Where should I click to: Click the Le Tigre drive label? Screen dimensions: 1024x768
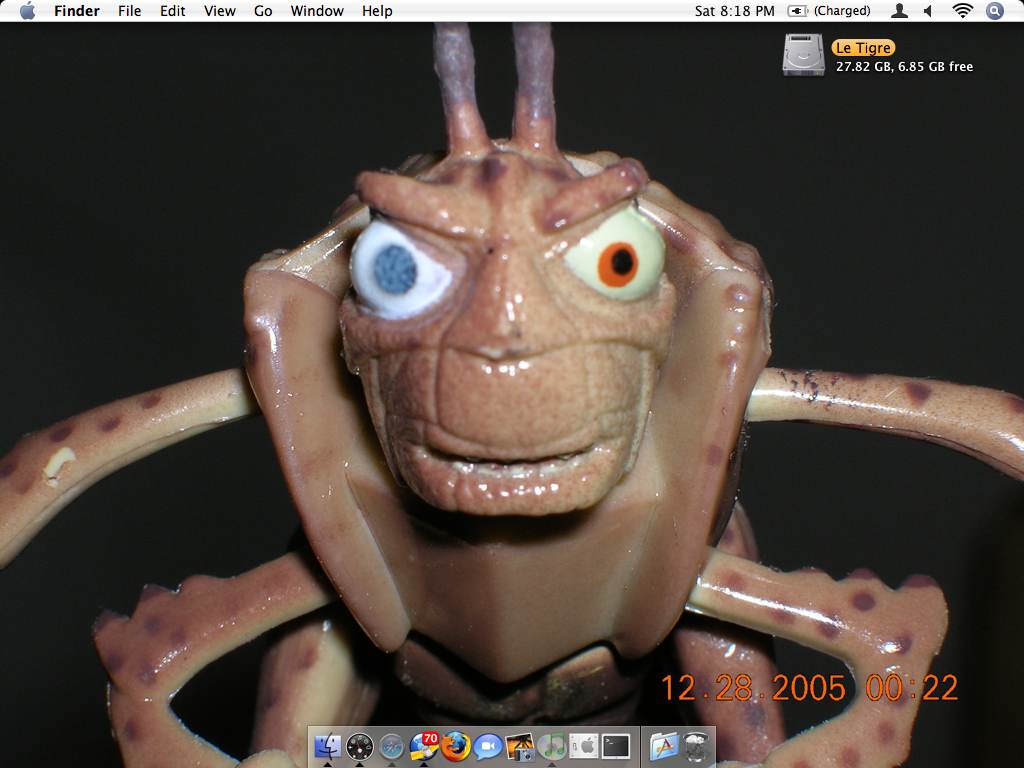coord(863,48)
